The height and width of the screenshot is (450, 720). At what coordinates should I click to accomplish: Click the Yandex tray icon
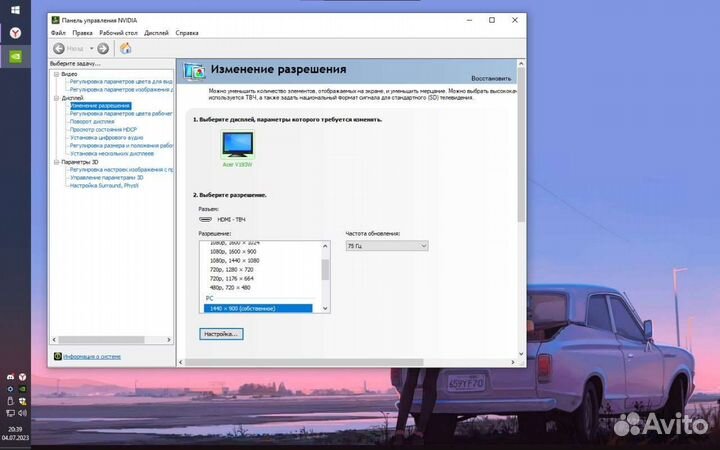coord(22,377)
